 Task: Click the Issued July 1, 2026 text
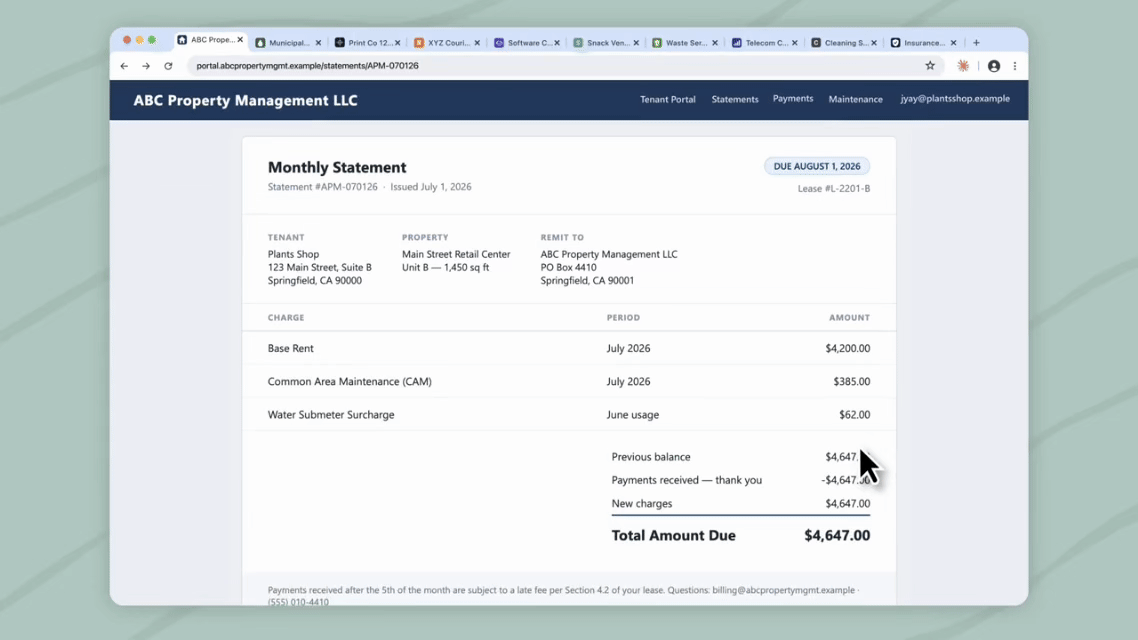(x=430, y=186)
